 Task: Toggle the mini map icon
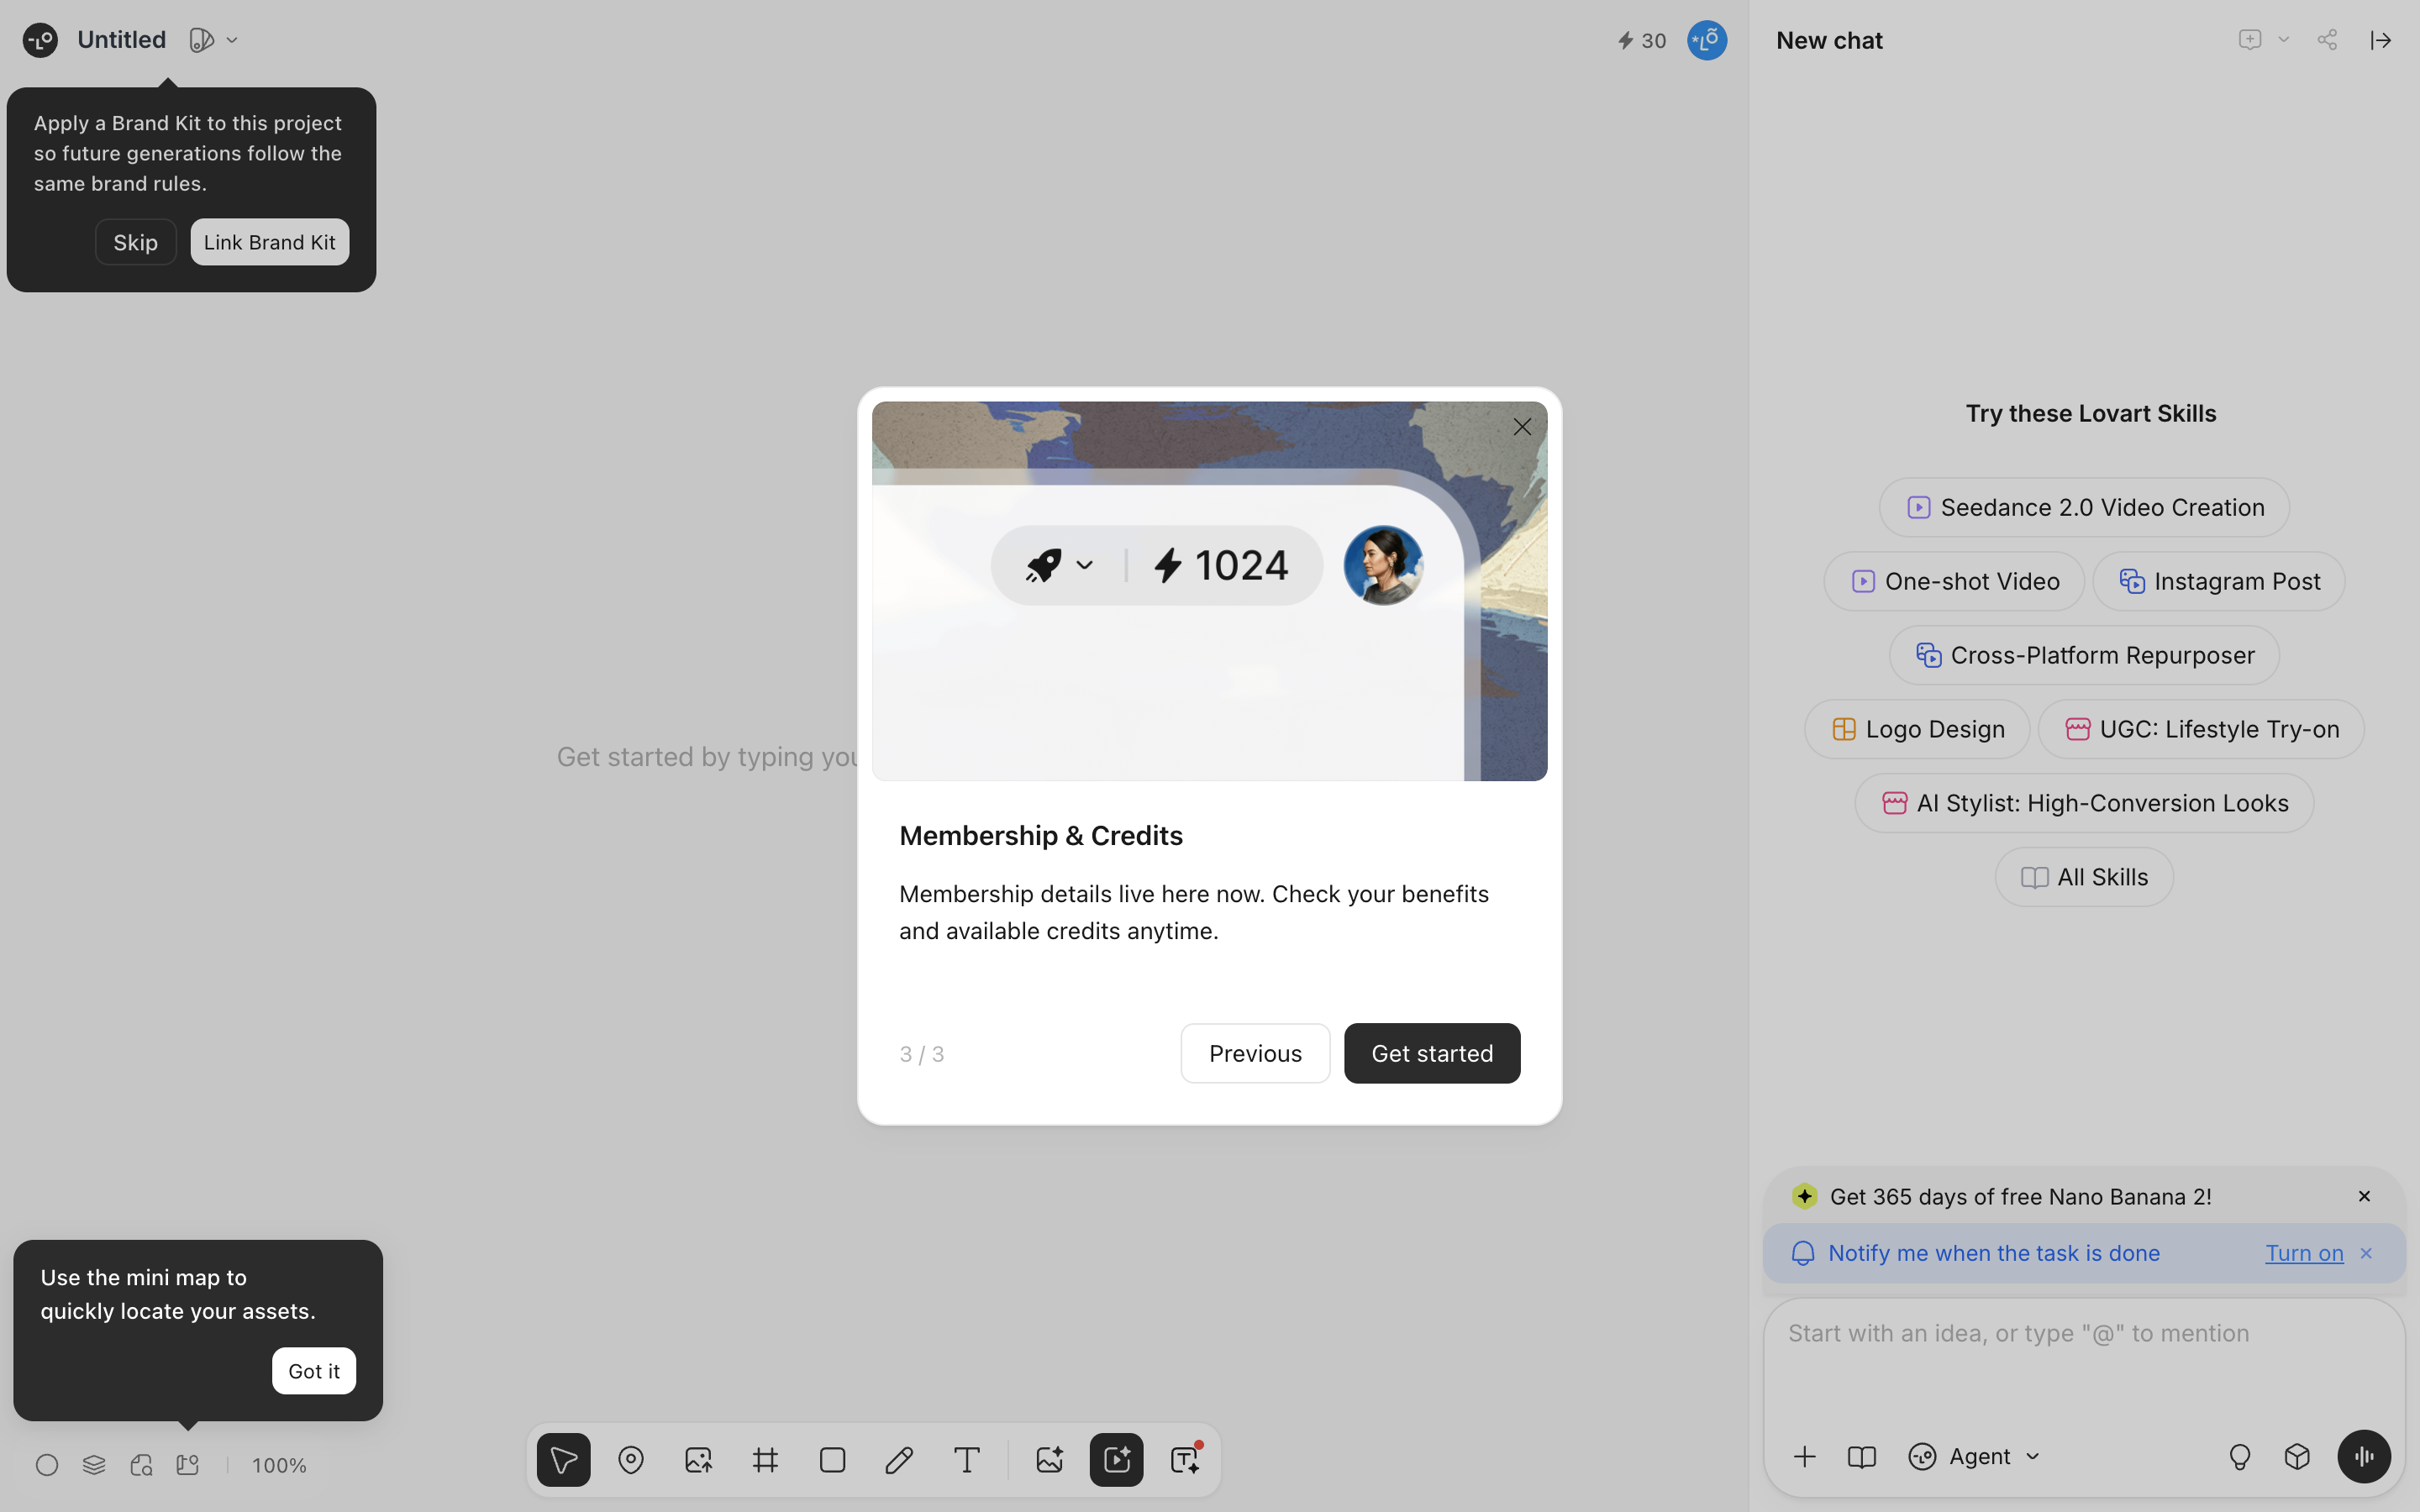coord(188,1465)
